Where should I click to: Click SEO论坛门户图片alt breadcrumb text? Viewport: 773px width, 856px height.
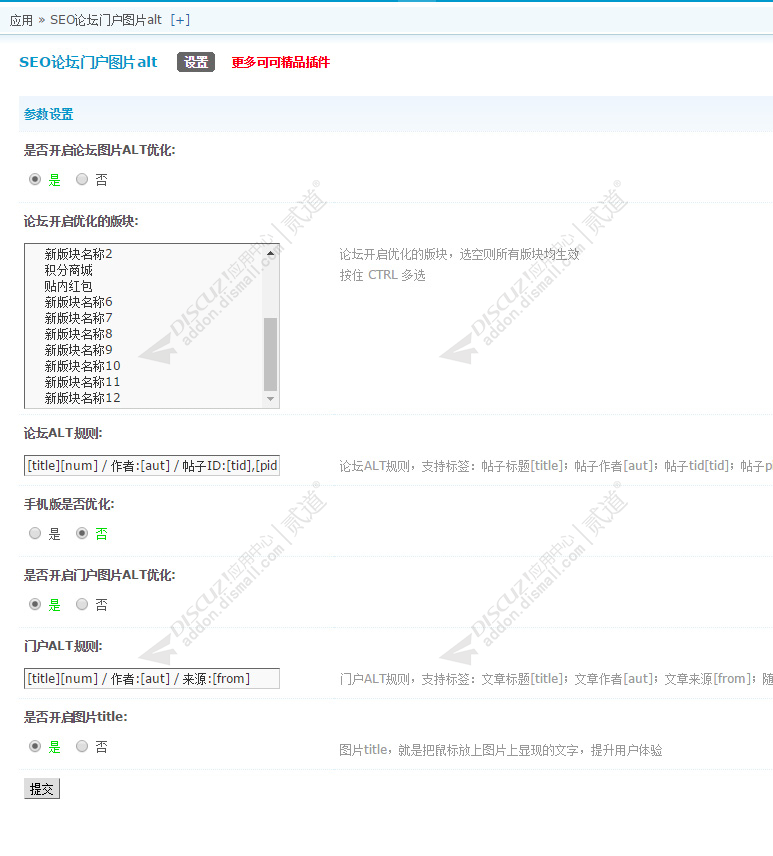(106, 20)
